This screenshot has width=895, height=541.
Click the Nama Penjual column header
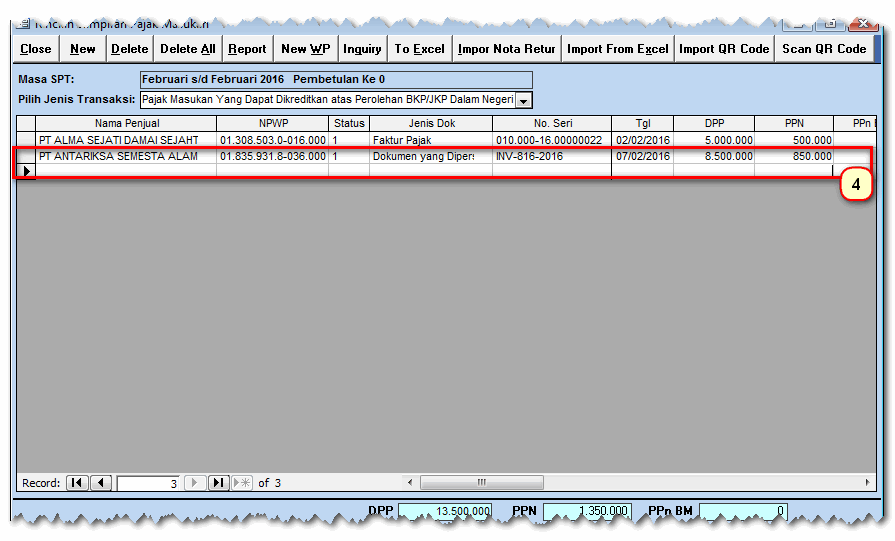(x=126, y=124)
